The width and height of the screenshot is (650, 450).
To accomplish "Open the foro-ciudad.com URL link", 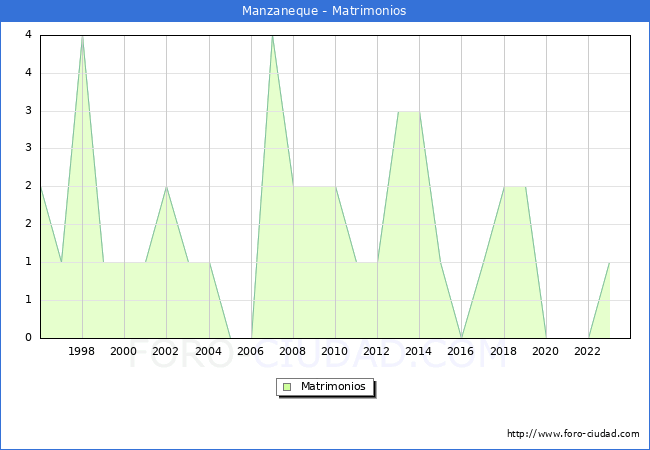I will [x=573, y=434].
